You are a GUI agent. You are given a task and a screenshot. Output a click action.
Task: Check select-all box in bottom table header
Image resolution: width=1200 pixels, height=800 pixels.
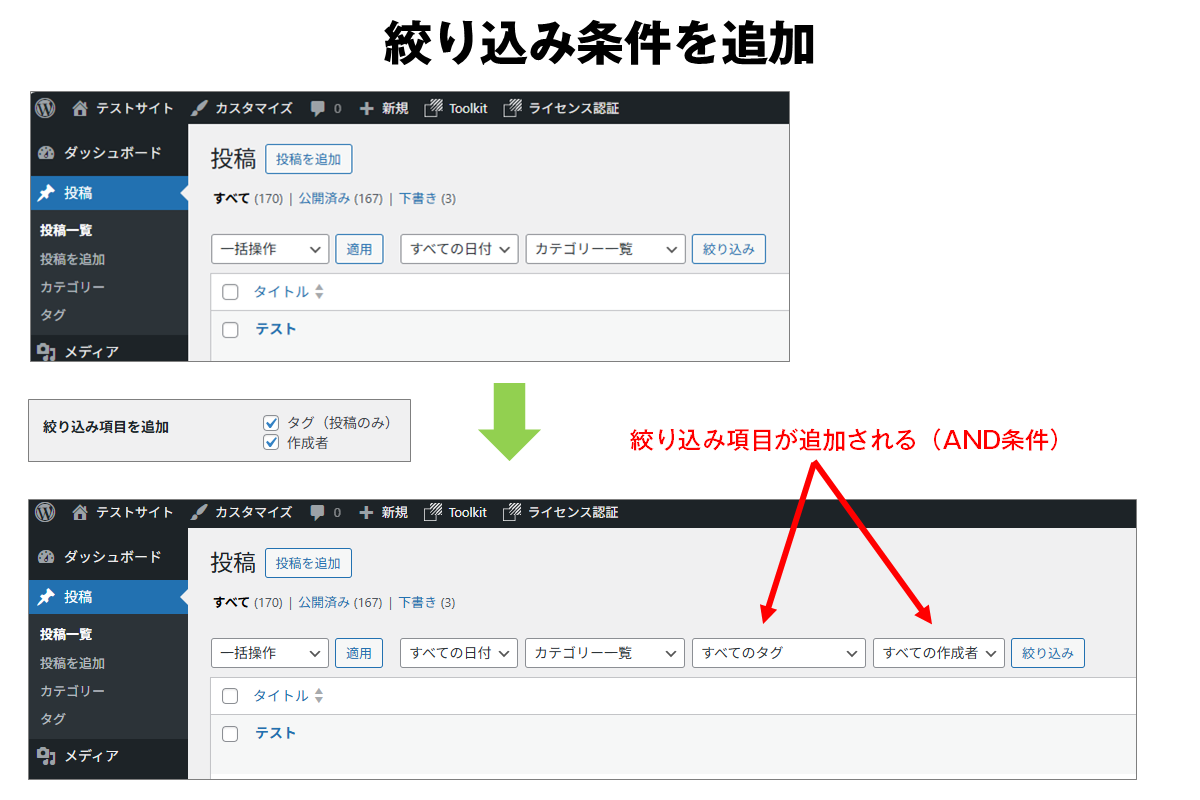[230, 696]
